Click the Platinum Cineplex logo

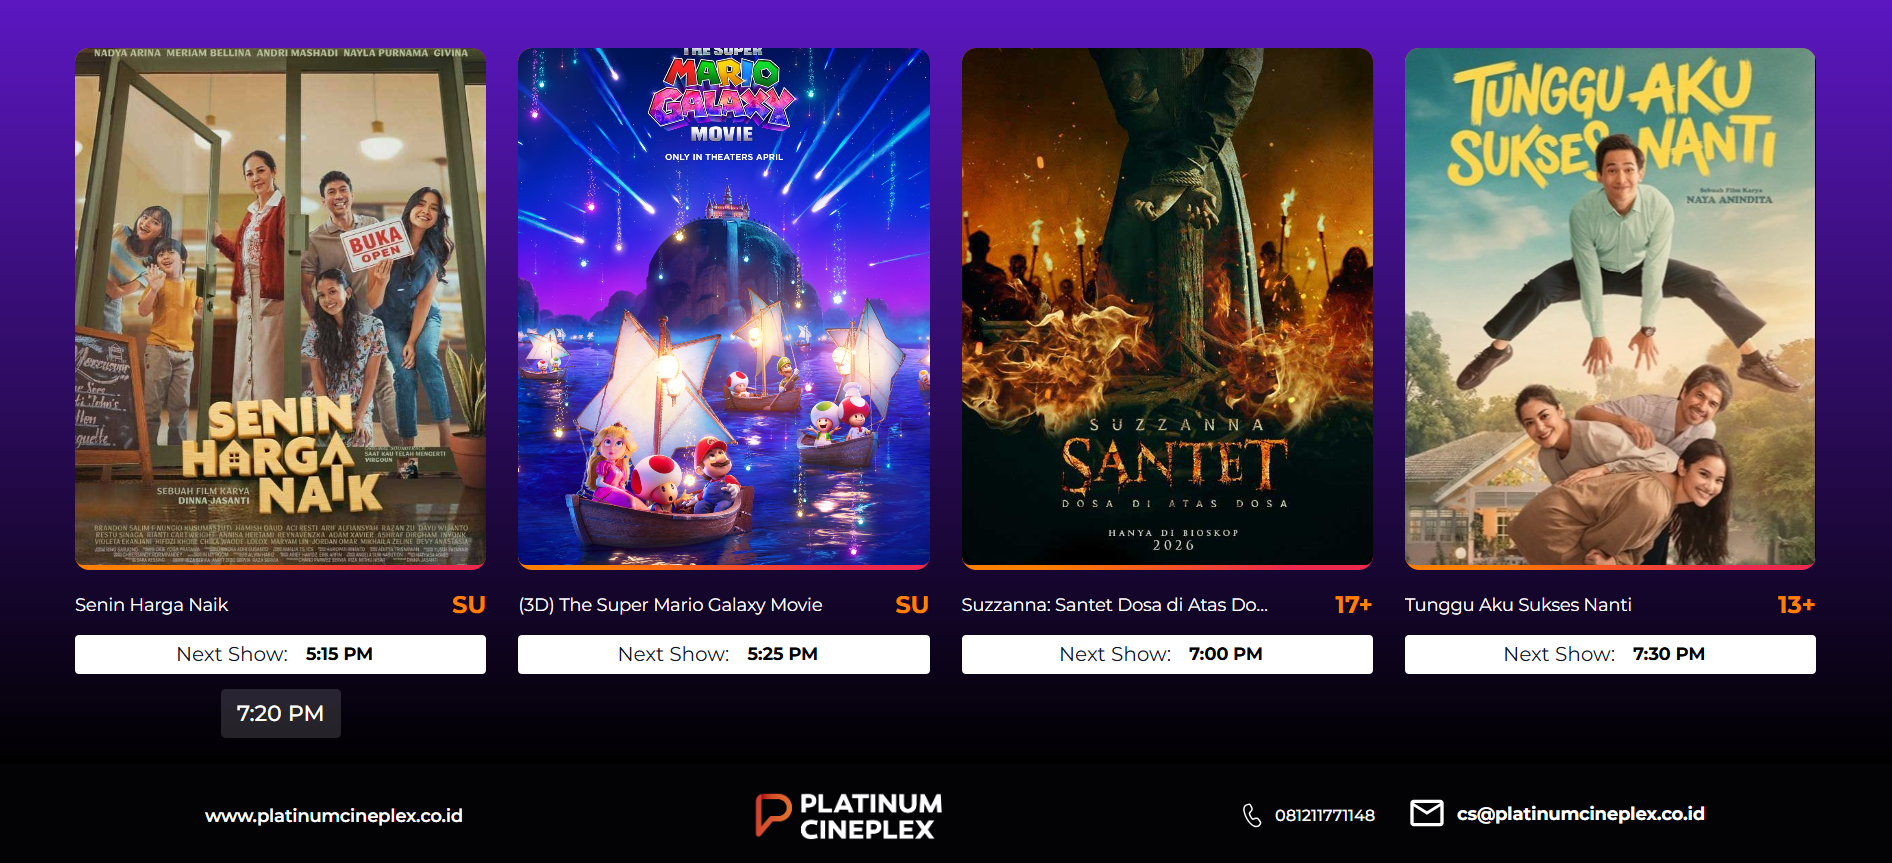click(x=848, y=816)
